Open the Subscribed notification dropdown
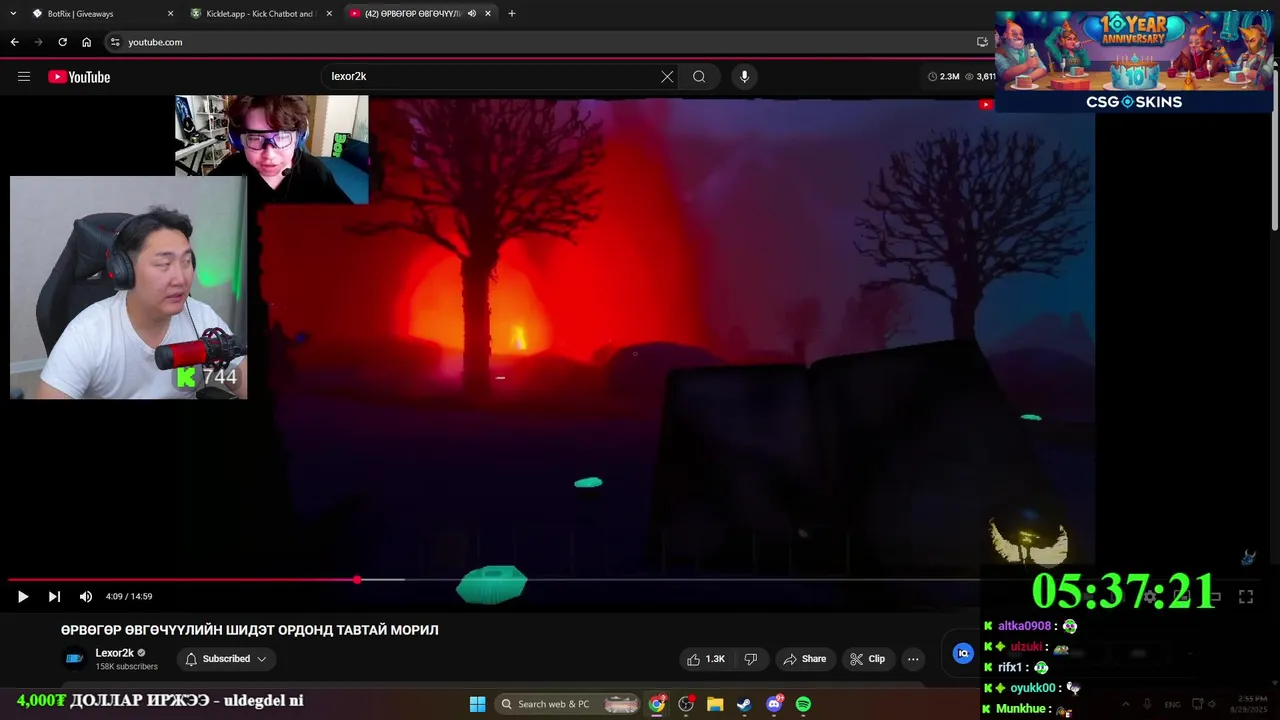Image resolution: width=1280 pixels, height=720 pixels. point(226,659)
